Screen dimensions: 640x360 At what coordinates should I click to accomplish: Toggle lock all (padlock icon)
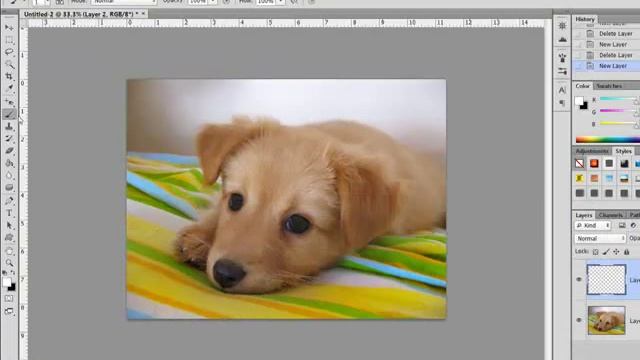(627, 252)
